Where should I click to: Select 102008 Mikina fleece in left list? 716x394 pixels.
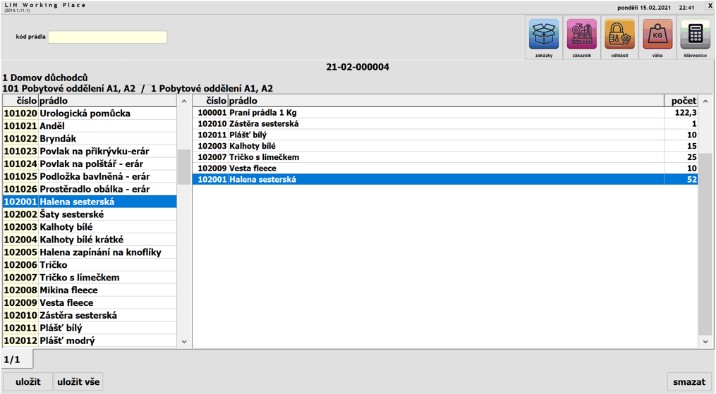click(x=90, y=290)
